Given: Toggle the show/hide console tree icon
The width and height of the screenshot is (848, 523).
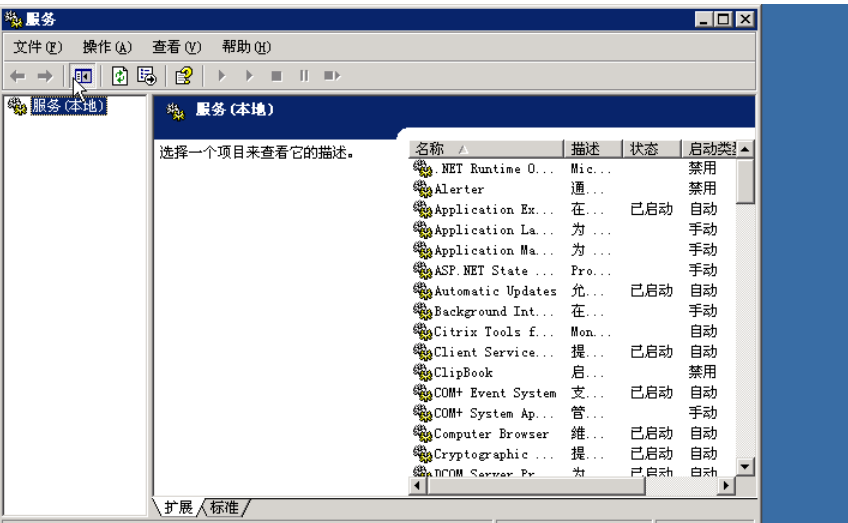Looking at the screenshot, I should (83, 76).
